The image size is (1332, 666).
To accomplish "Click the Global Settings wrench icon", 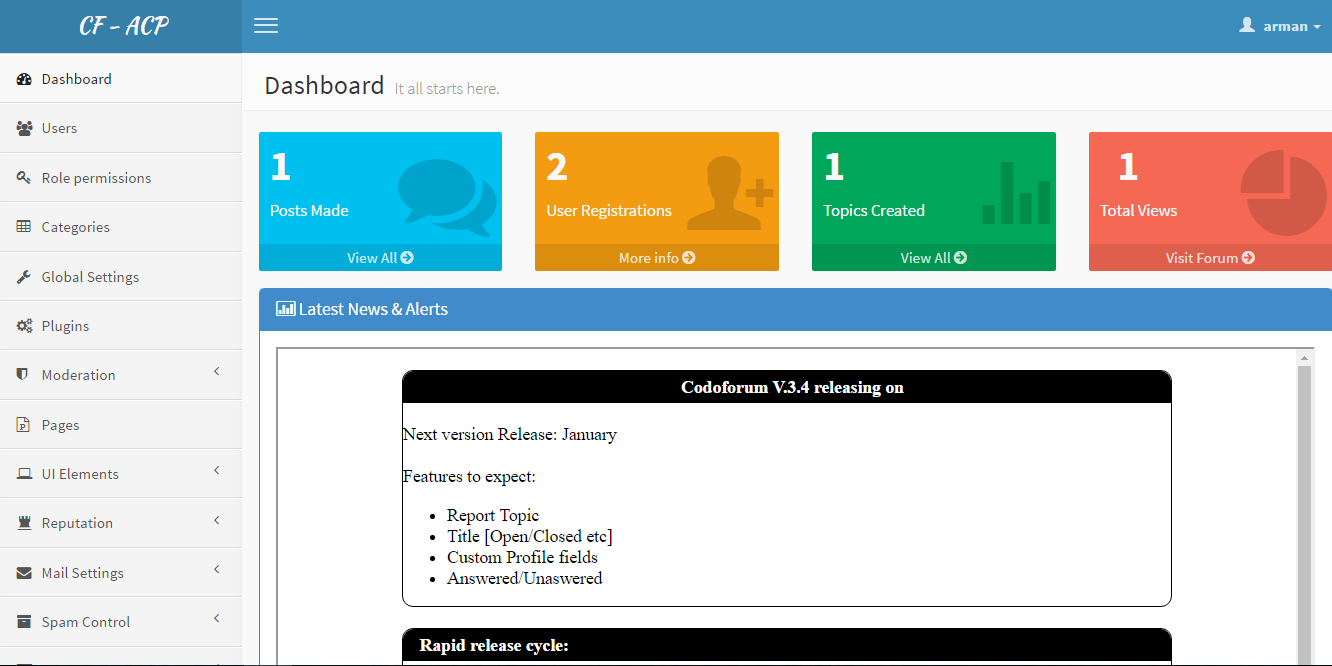I will tap(24, 277).
